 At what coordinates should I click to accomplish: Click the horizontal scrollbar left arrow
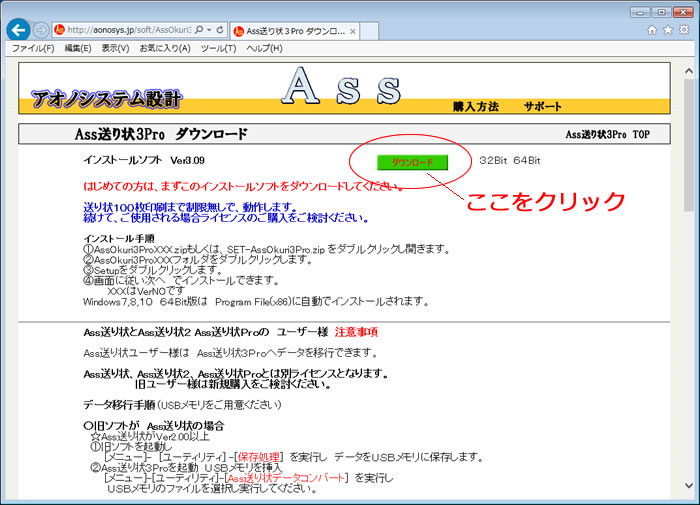pyautogui.click(x=8, y=495)
